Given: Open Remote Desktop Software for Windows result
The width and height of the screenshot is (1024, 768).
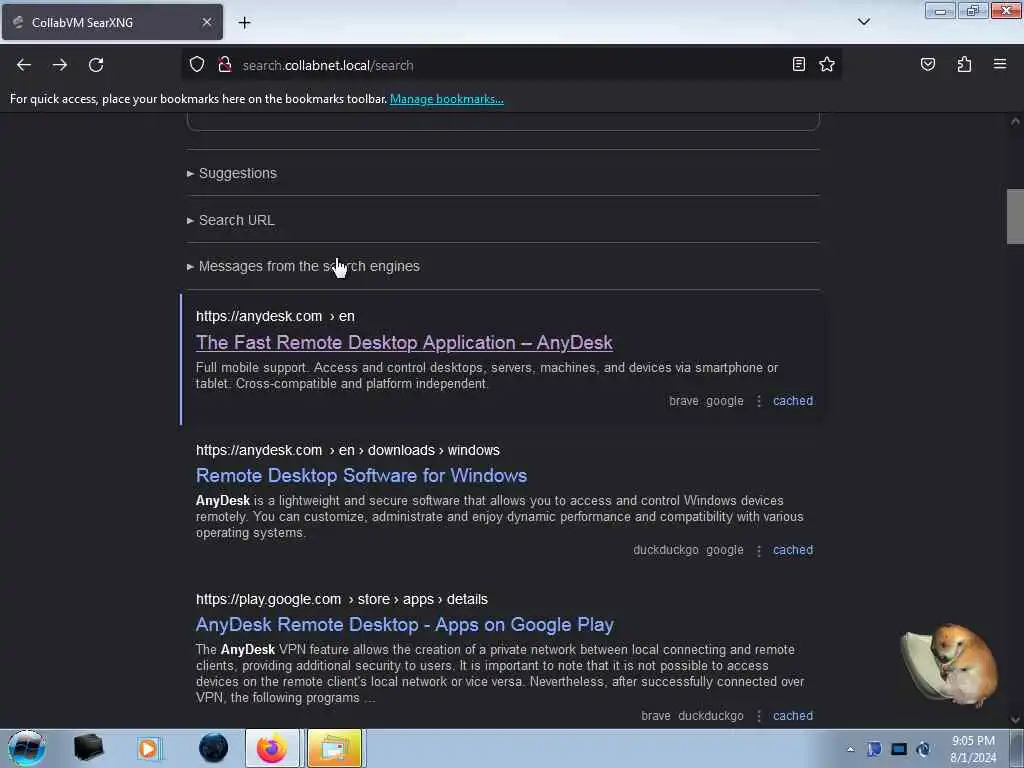Looking at the screenshot, I should 361,475.
